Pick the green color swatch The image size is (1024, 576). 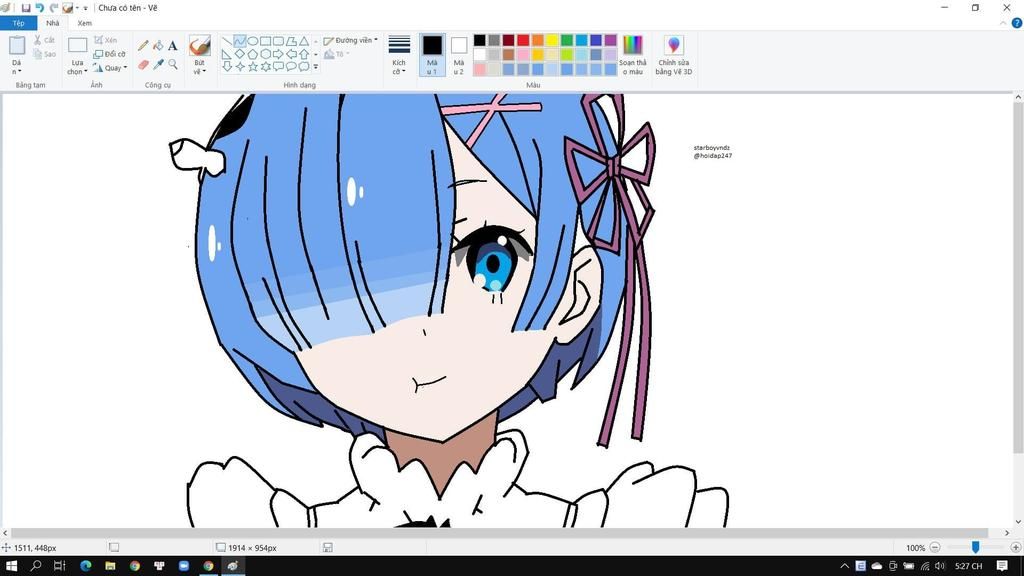[567, 40]
